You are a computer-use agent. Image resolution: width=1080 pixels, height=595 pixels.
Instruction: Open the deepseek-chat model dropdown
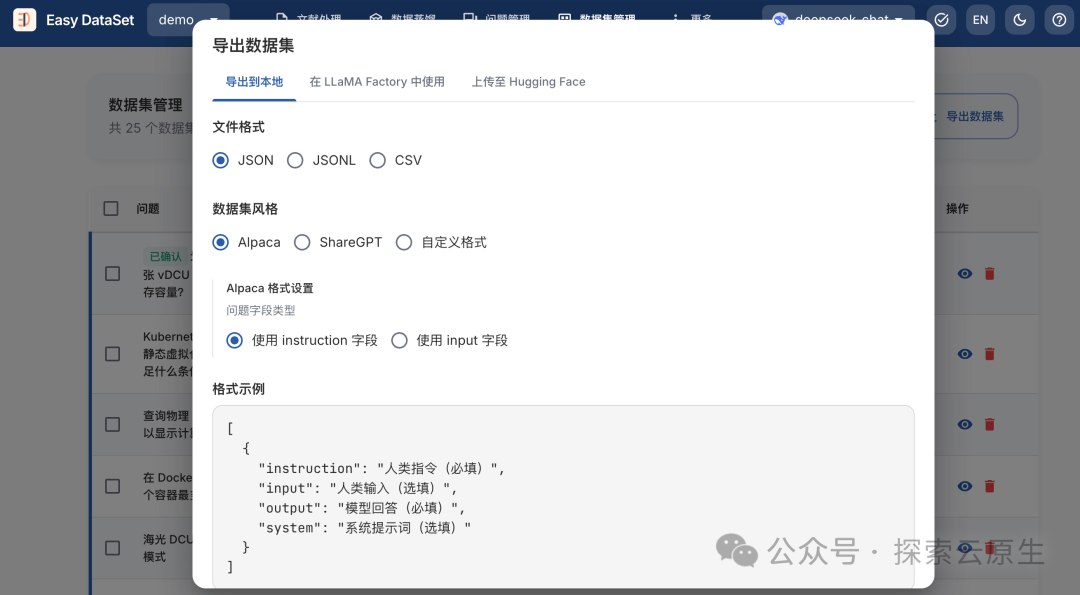pyautogui.click(x=838, y=20)
